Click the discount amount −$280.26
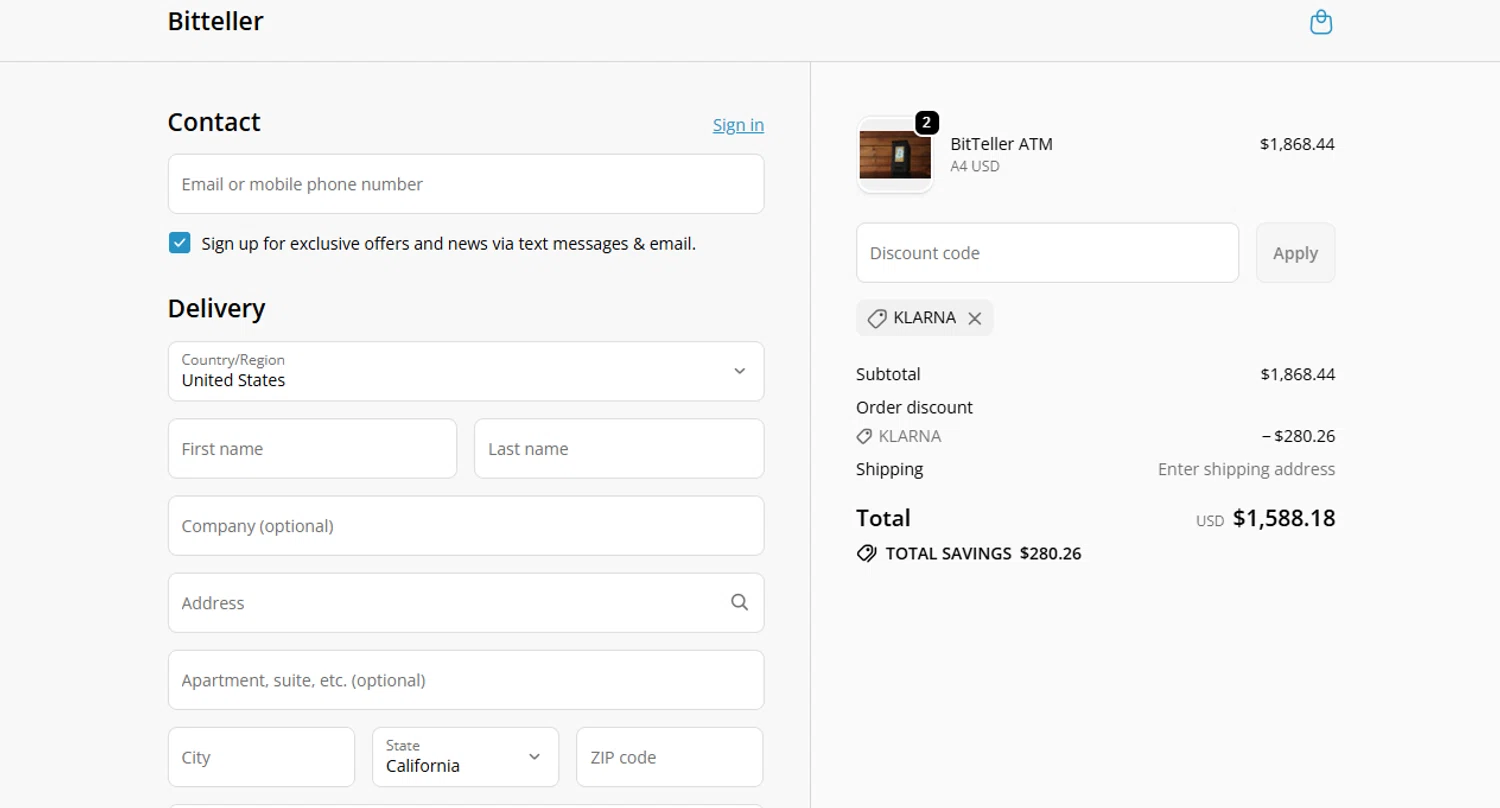Image resolution: width=1500 pixels, height=808 pixels. click(1298, 436)
